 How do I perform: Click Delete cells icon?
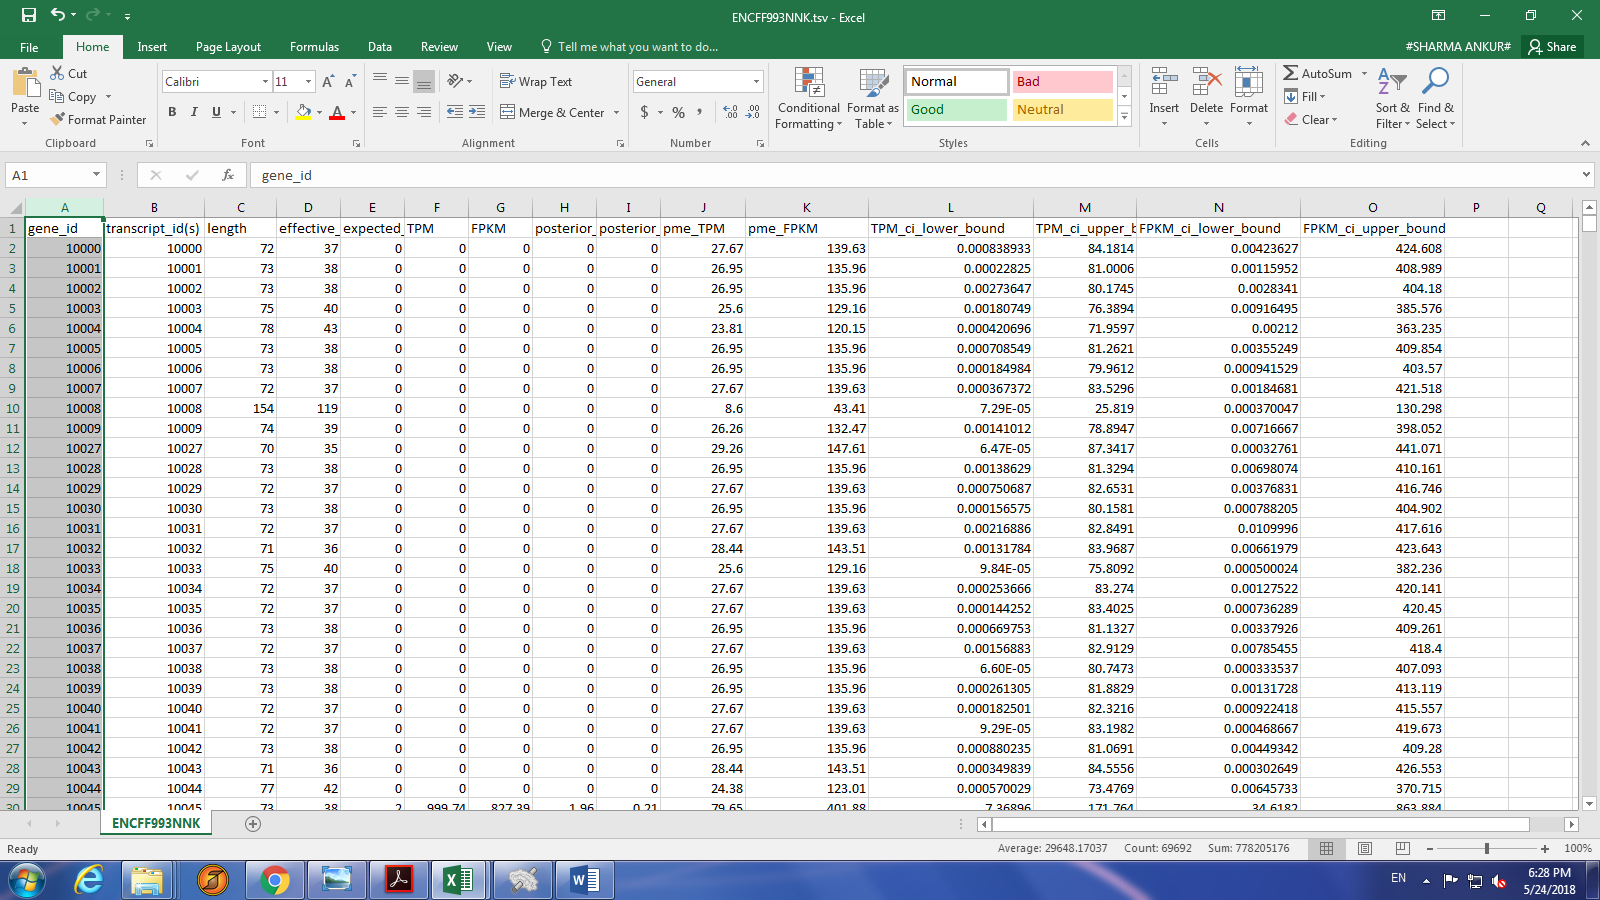tap(1206, 83)
